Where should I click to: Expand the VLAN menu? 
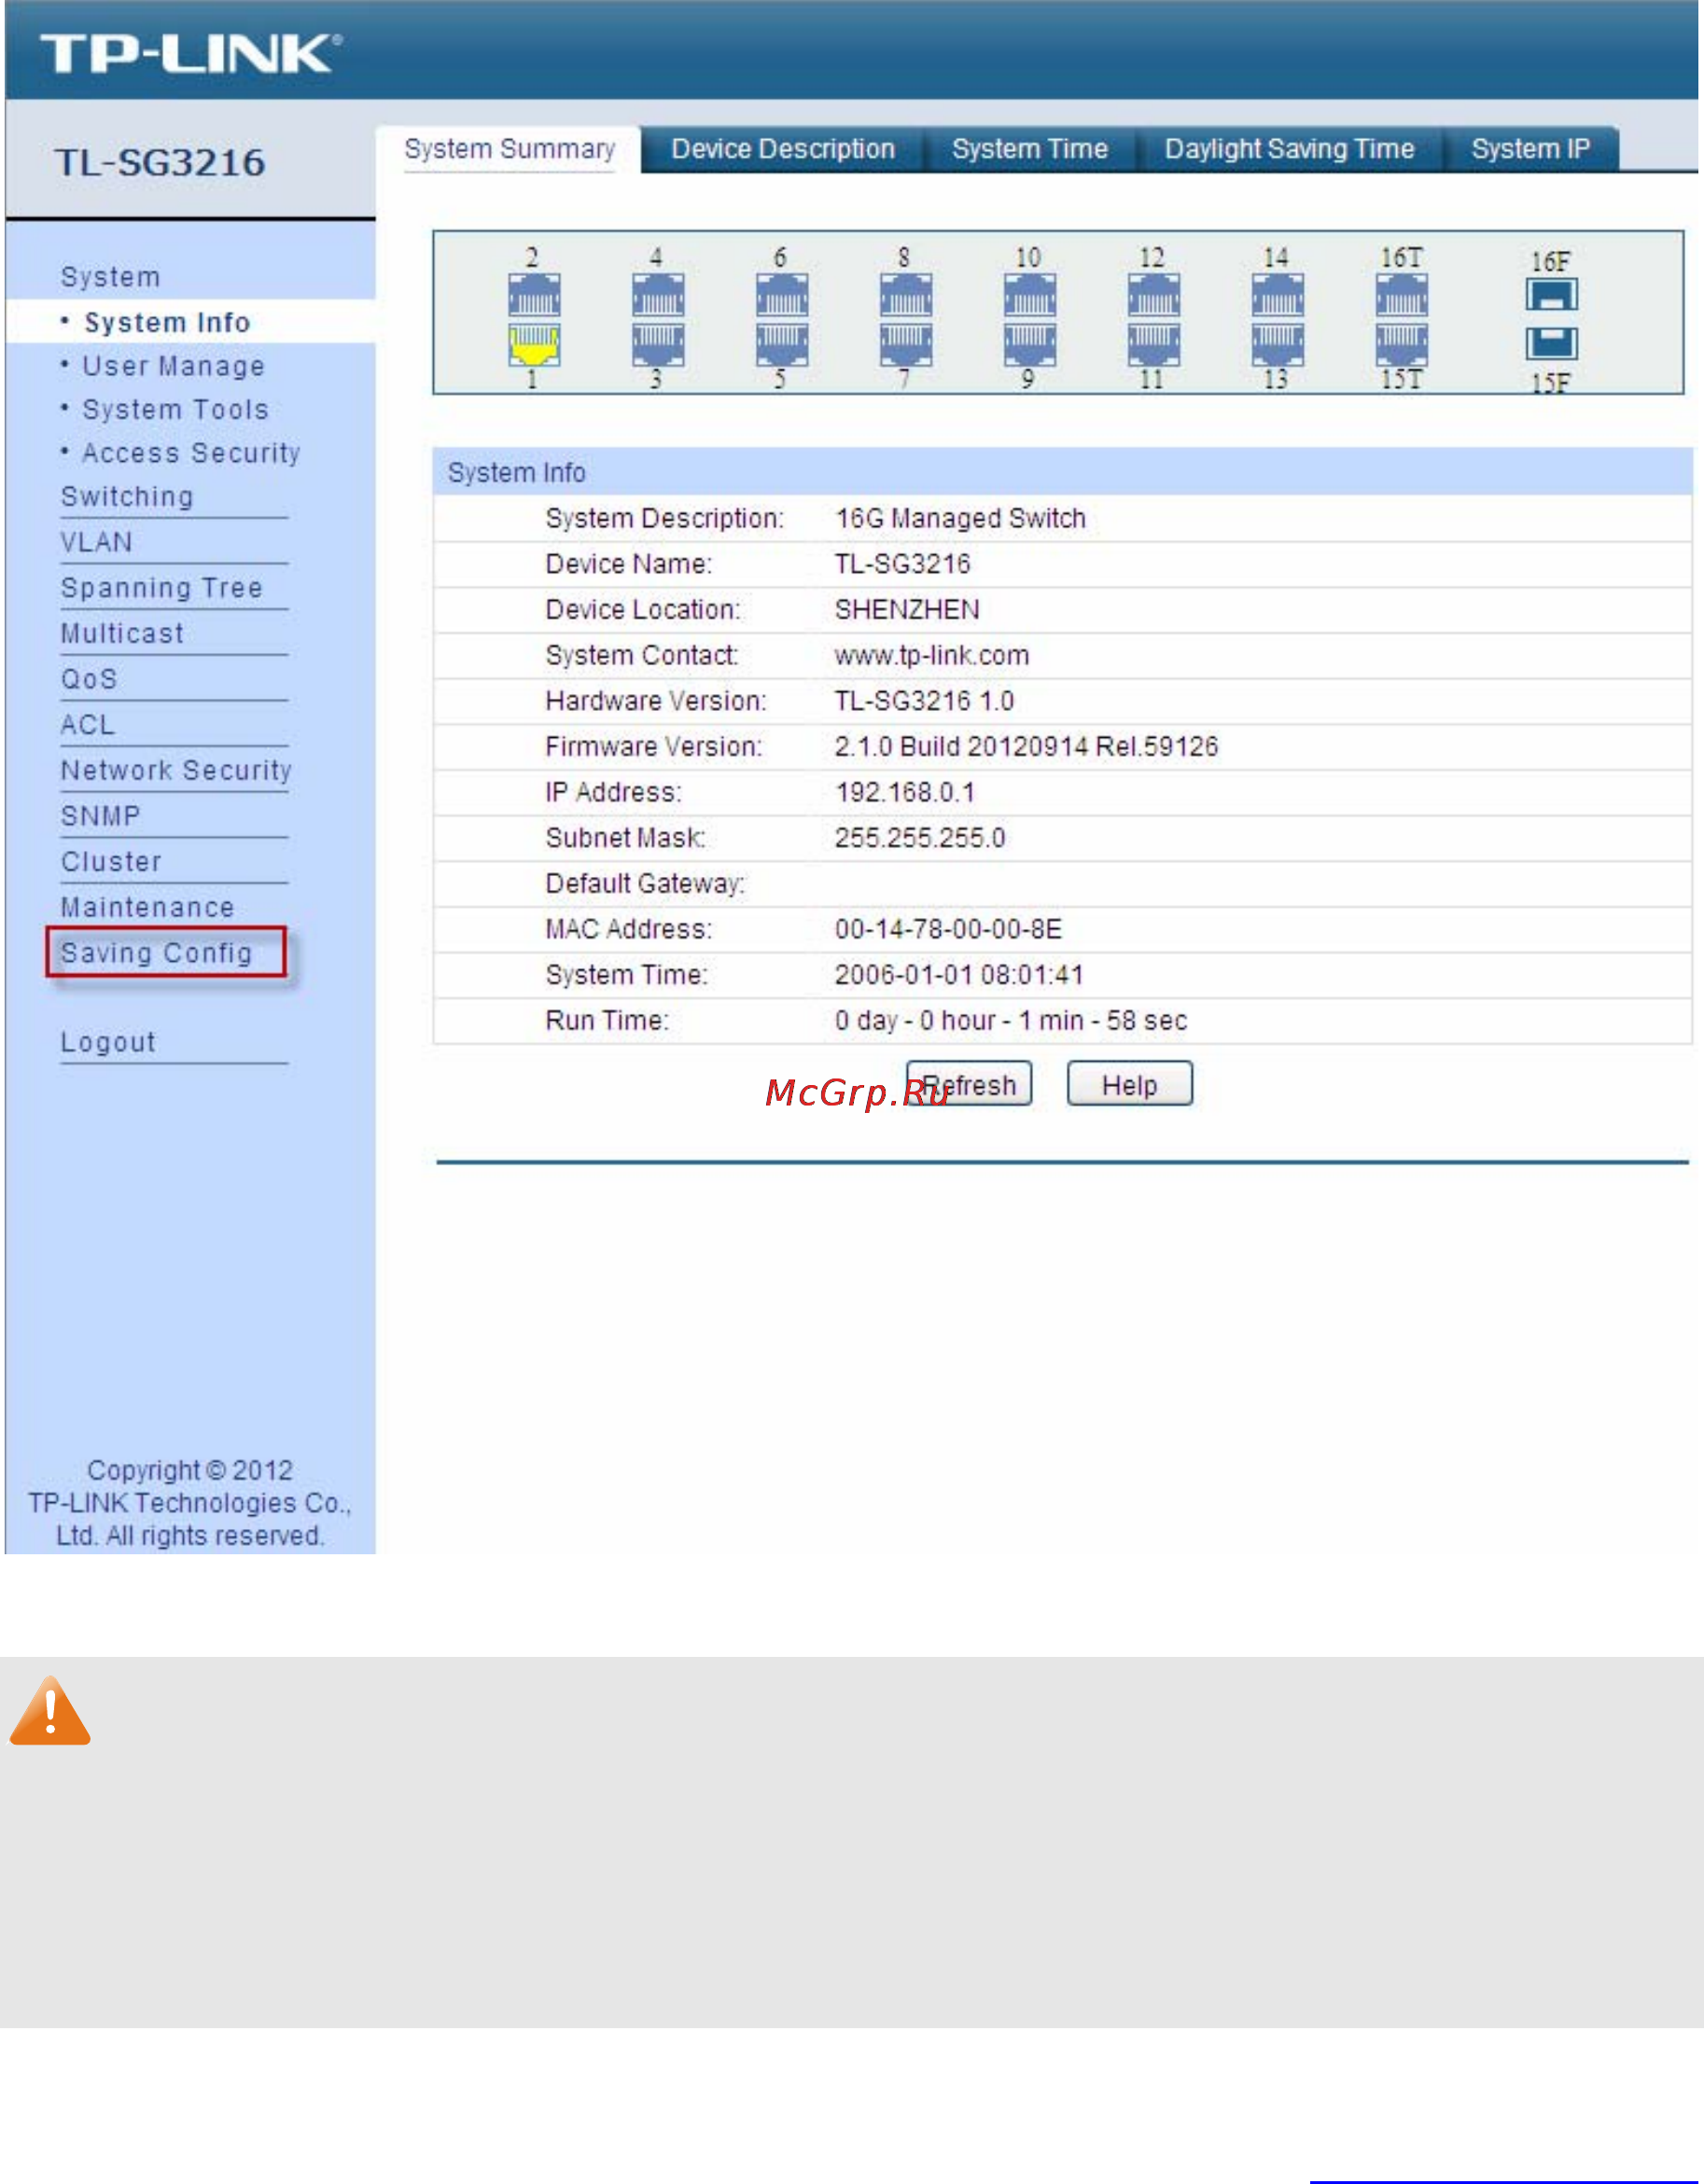[96, 542]
